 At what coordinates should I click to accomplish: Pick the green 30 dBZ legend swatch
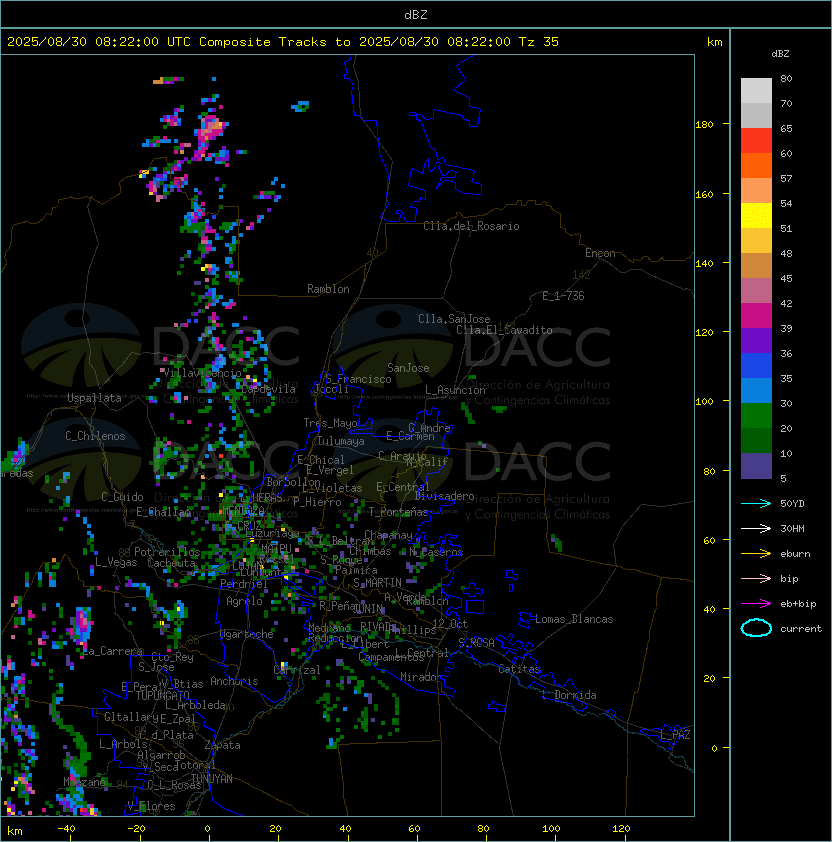756,416
